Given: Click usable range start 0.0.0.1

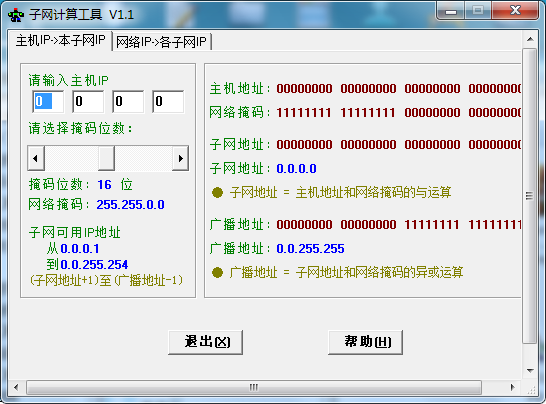Looking at the screenshot, I should point(80,249).
